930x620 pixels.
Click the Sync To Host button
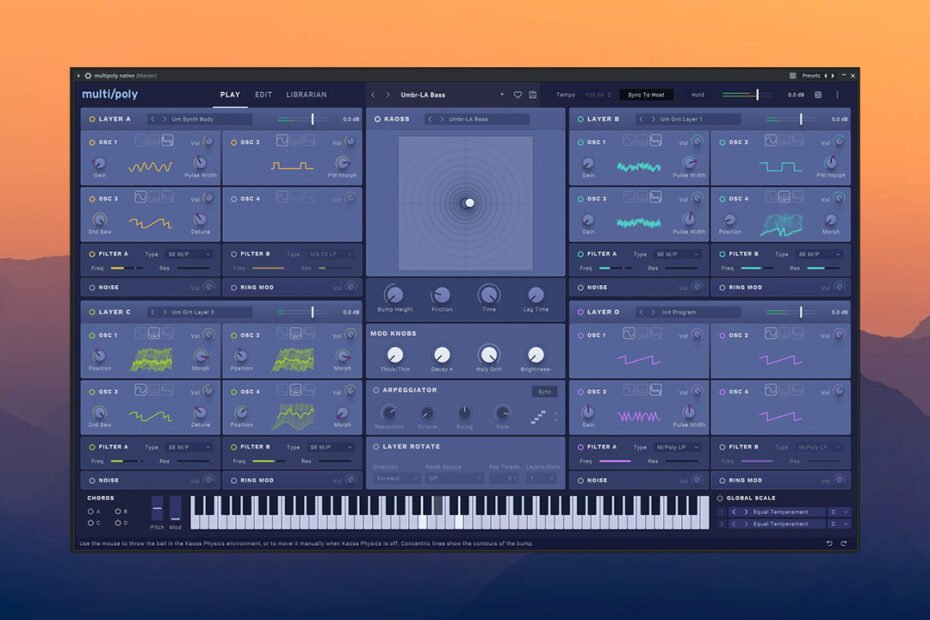click(645, 95)
